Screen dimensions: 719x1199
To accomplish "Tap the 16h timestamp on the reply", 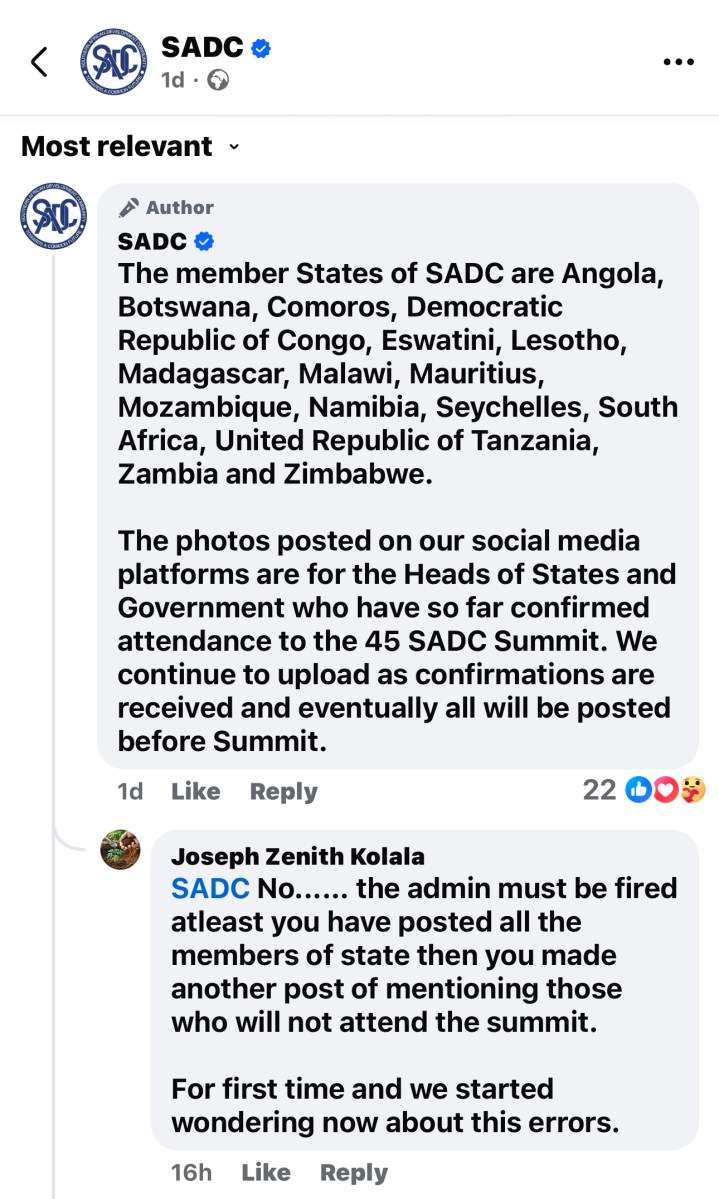I will (191, 1172).
